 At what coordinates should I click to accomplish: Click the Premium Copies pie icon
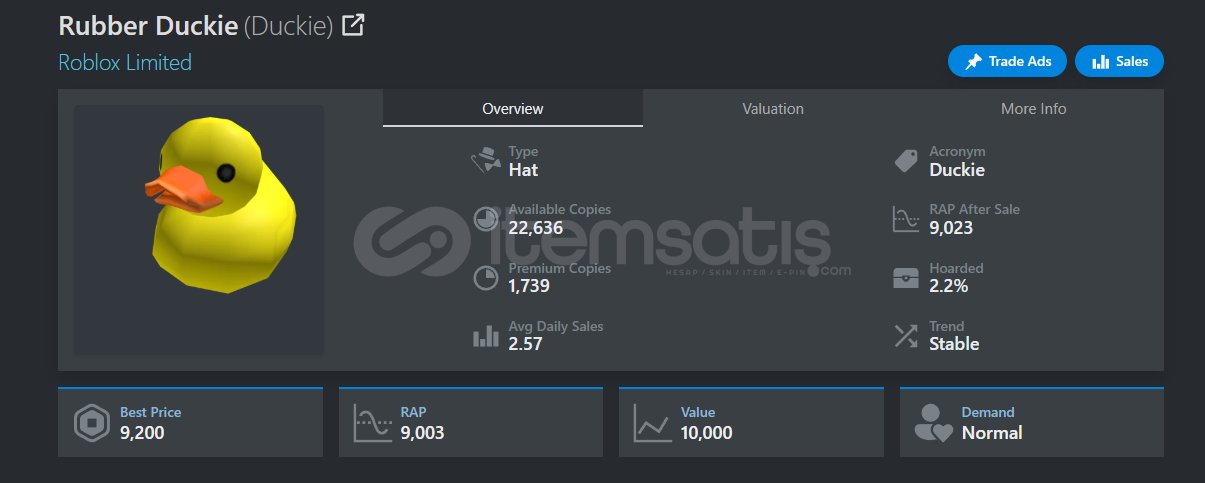point(486,277)
